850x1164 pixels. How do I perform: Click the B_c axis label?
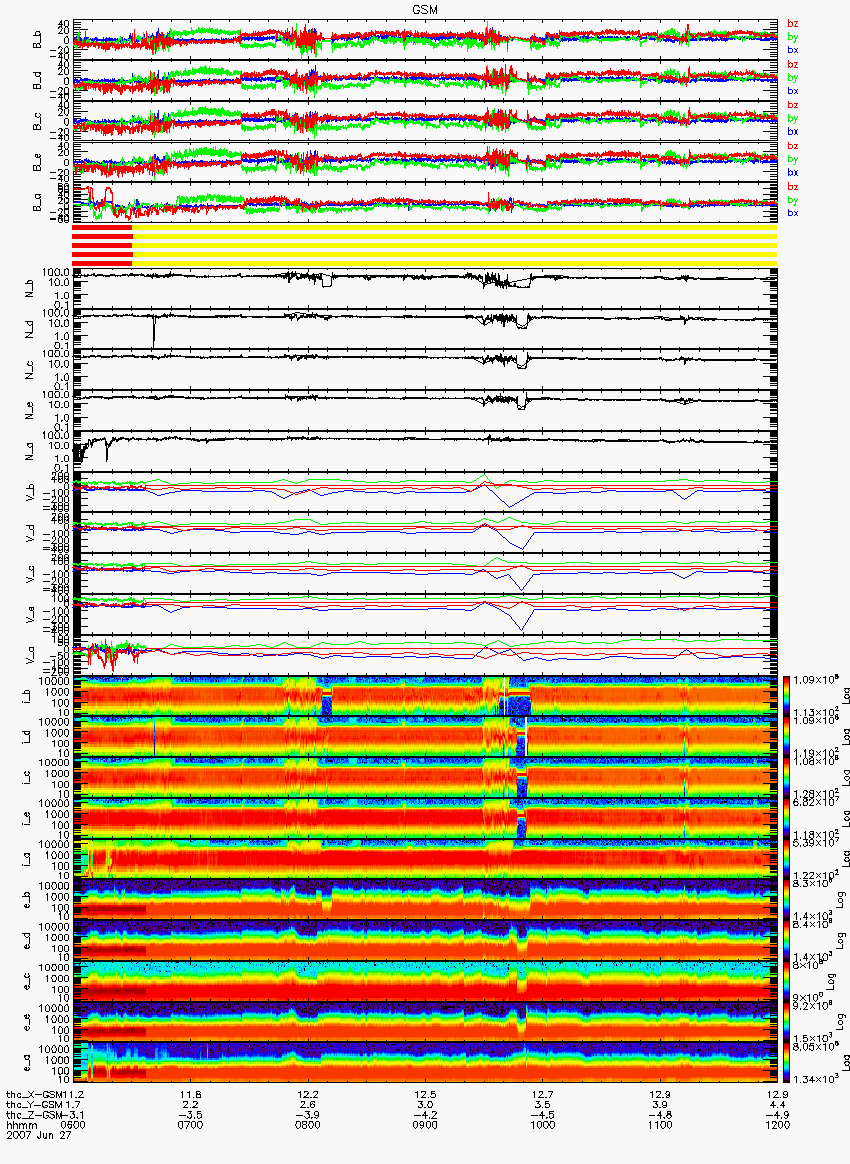click(37, 122)
